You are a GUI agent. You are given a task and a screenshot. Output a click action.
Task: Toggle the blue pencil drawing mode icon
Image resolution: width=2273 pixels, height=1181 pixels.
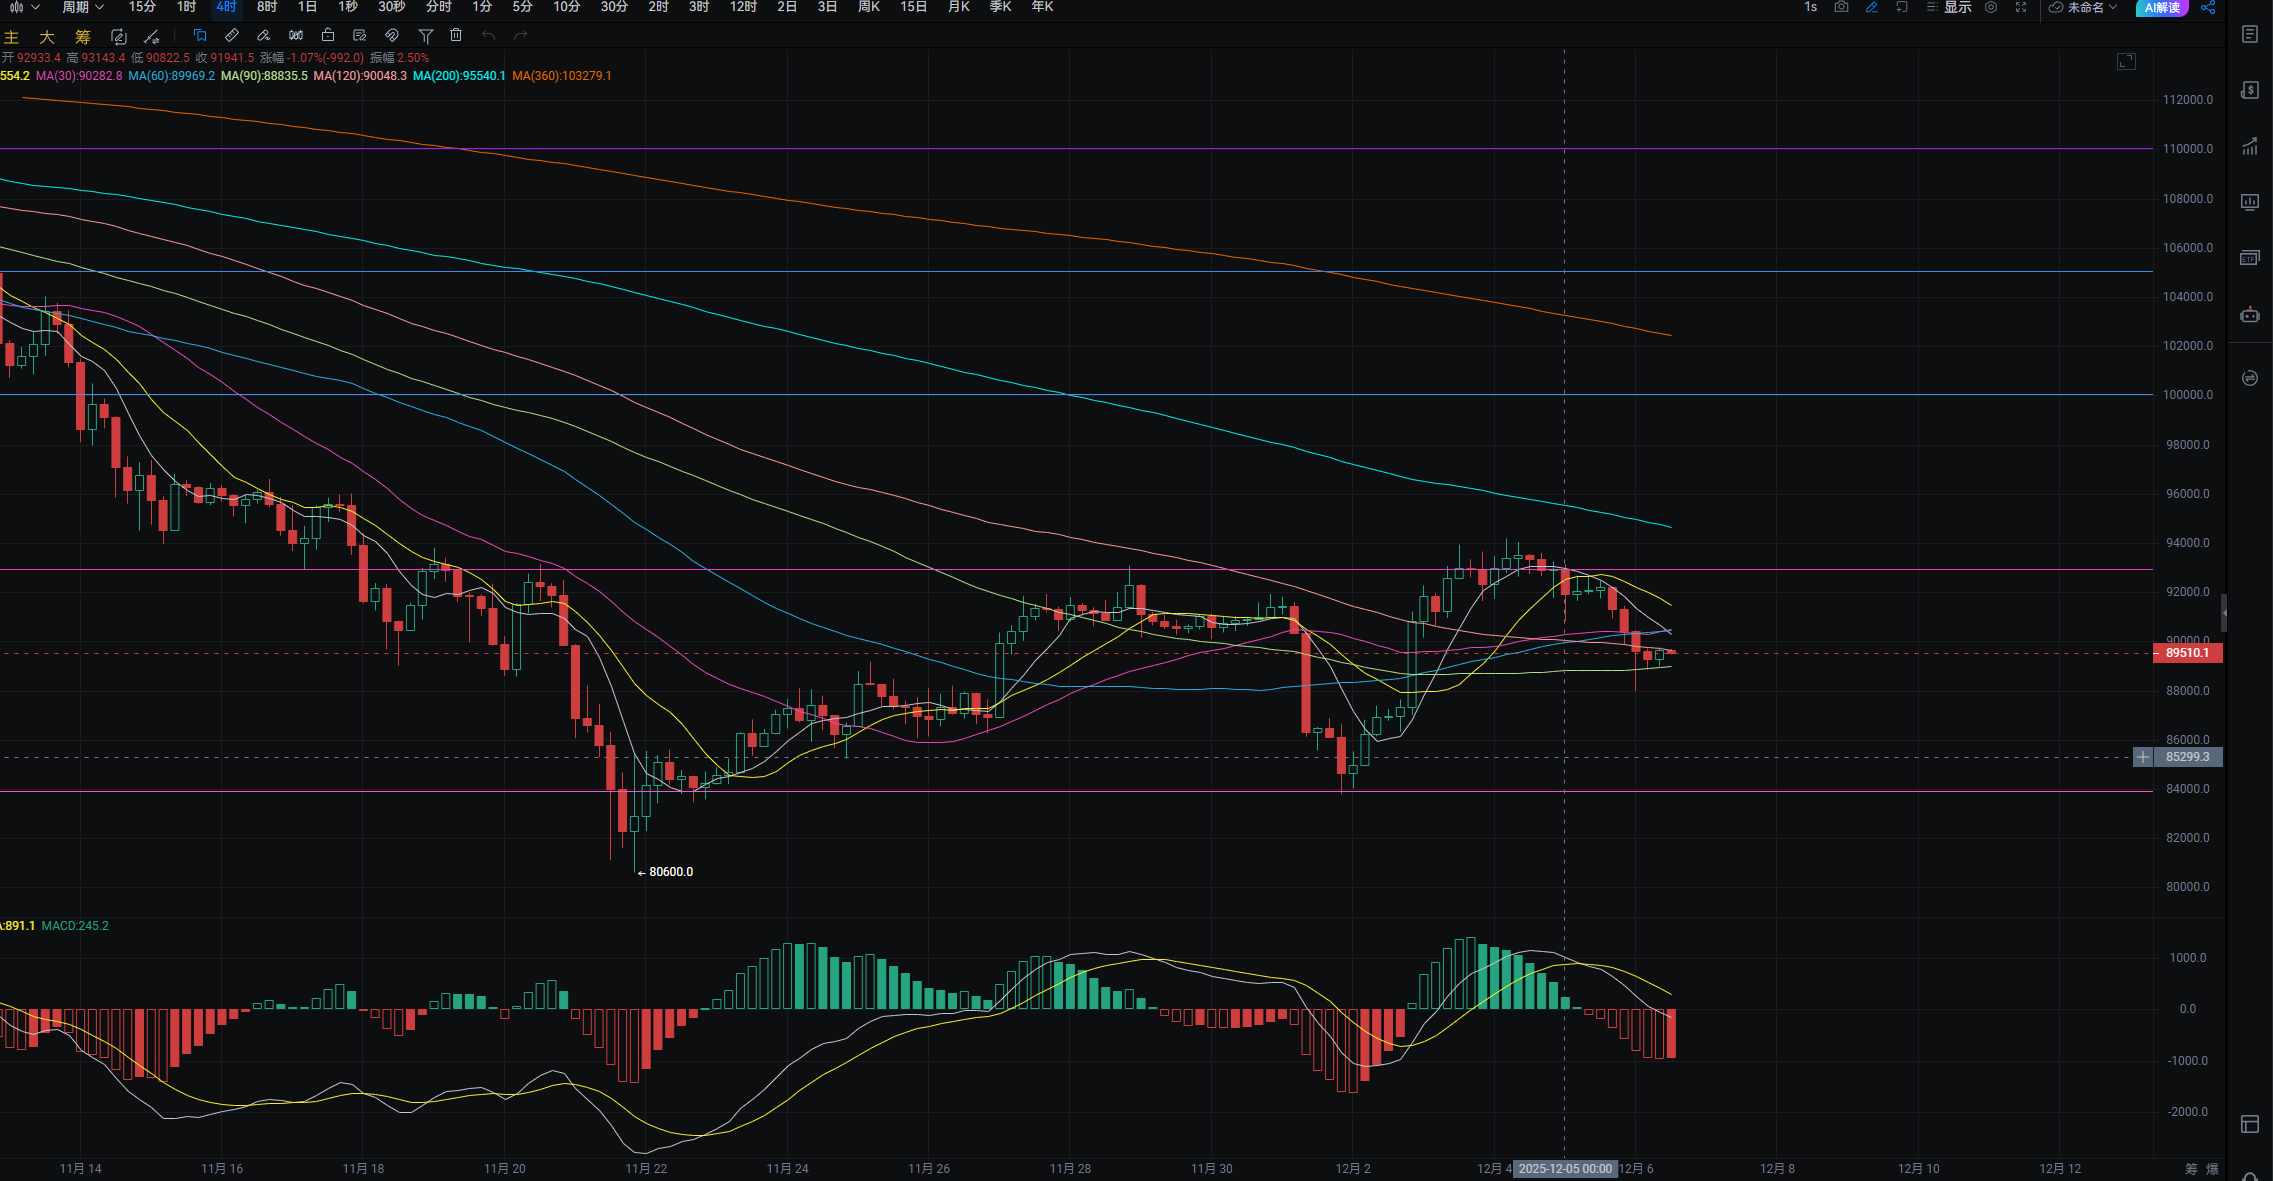coord(1872,7)
